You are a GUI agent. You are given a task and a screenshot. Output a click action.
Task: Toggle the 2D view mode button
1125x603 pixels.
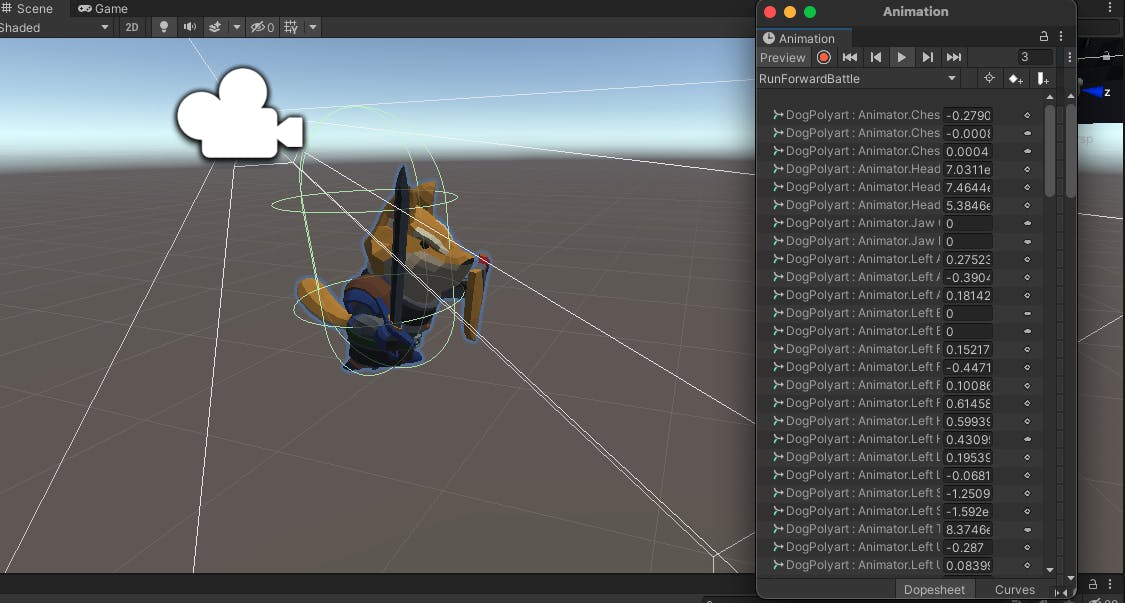[x=131, y=27]
